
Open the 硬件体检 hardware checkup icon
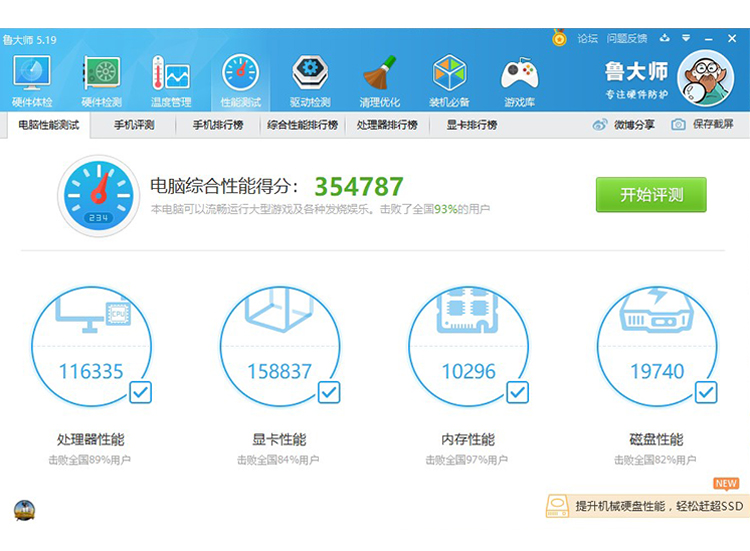click(x=32, y=81)
